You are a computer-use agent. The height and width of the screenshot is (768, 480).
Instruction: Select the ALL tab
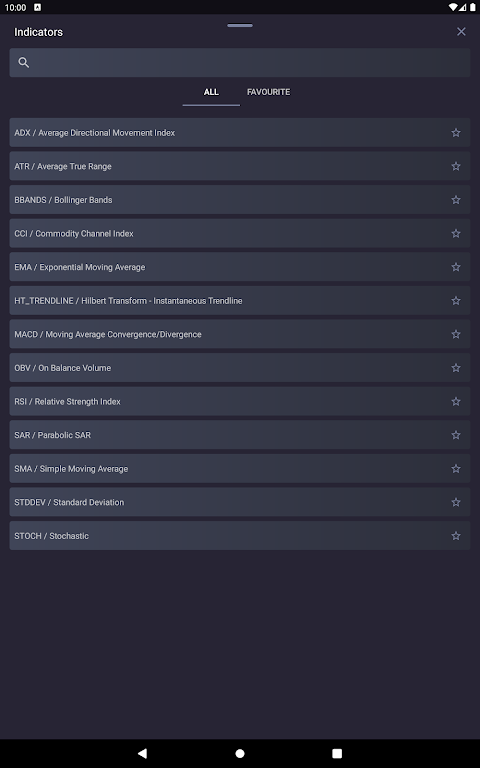tap(211, 92)
